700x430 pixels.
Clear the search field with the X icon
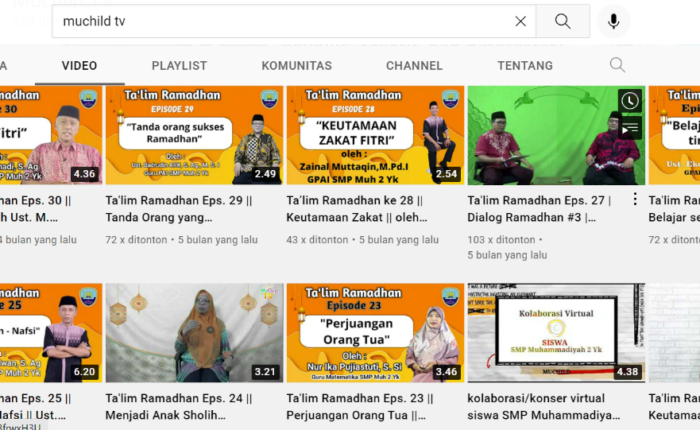520,21
